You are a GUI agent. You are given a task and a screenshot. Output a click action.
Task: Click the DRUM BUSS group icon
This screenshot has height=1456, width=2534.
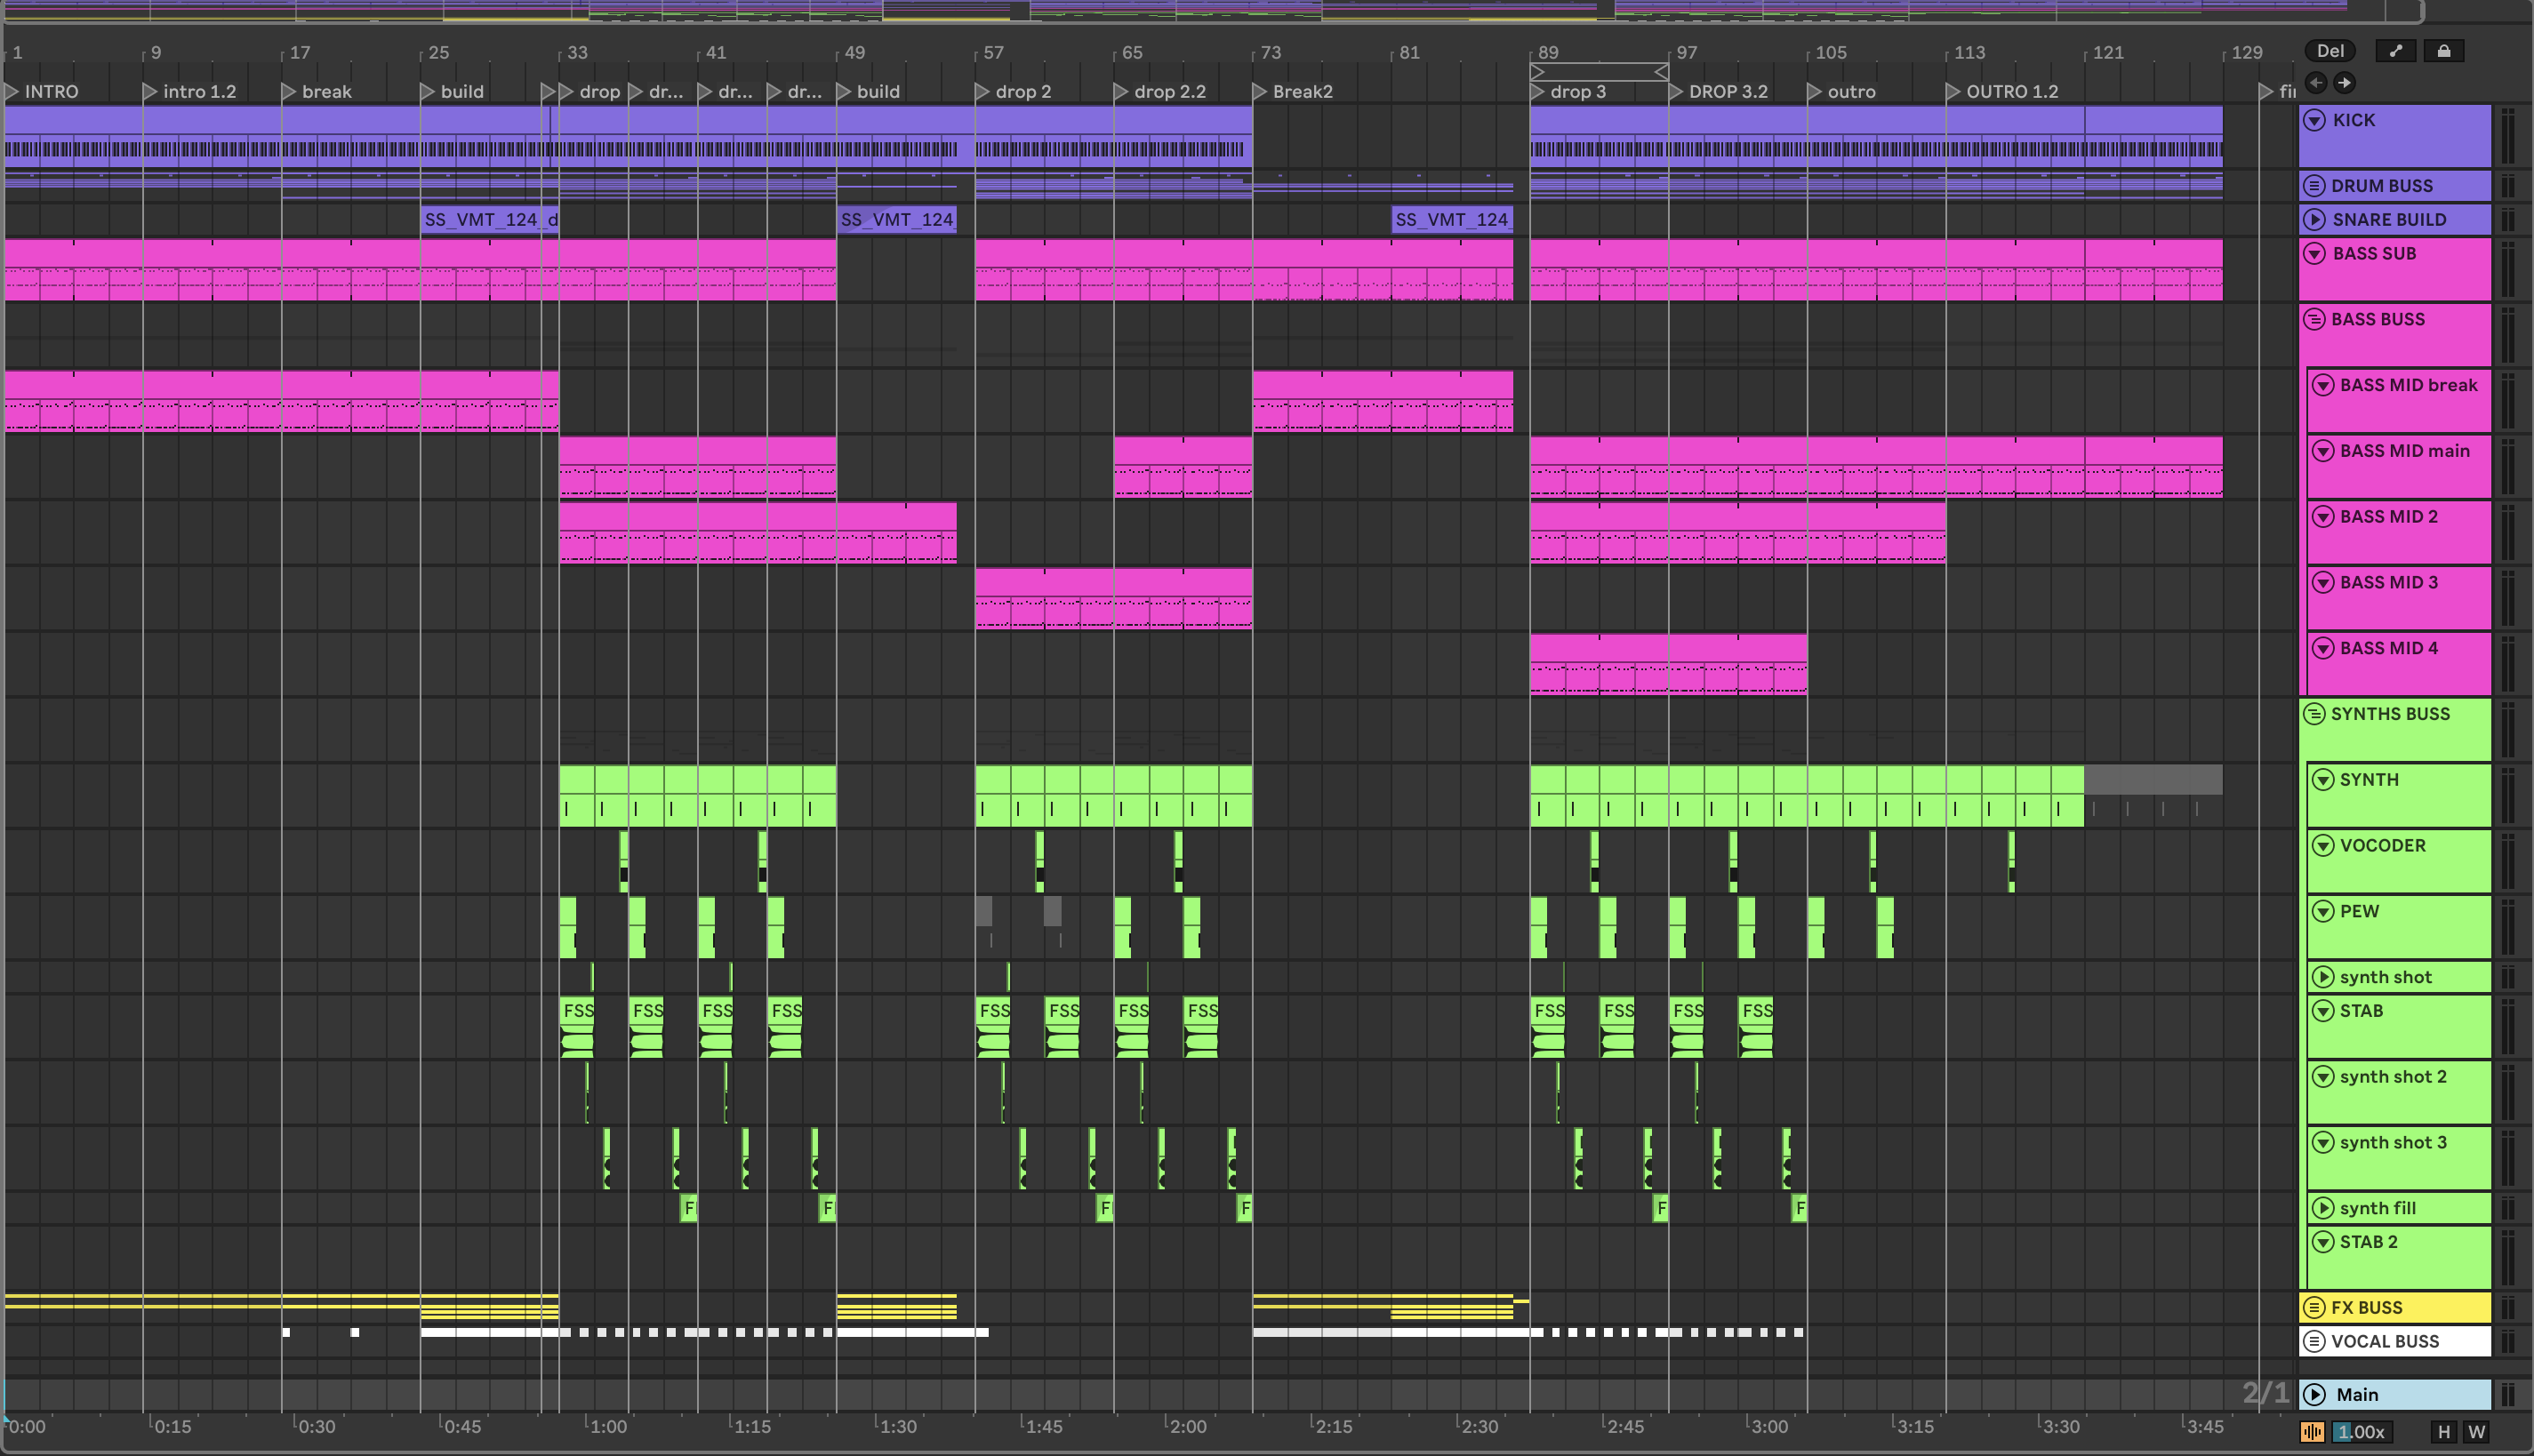pyautogui.click(x=2314, y=186)
